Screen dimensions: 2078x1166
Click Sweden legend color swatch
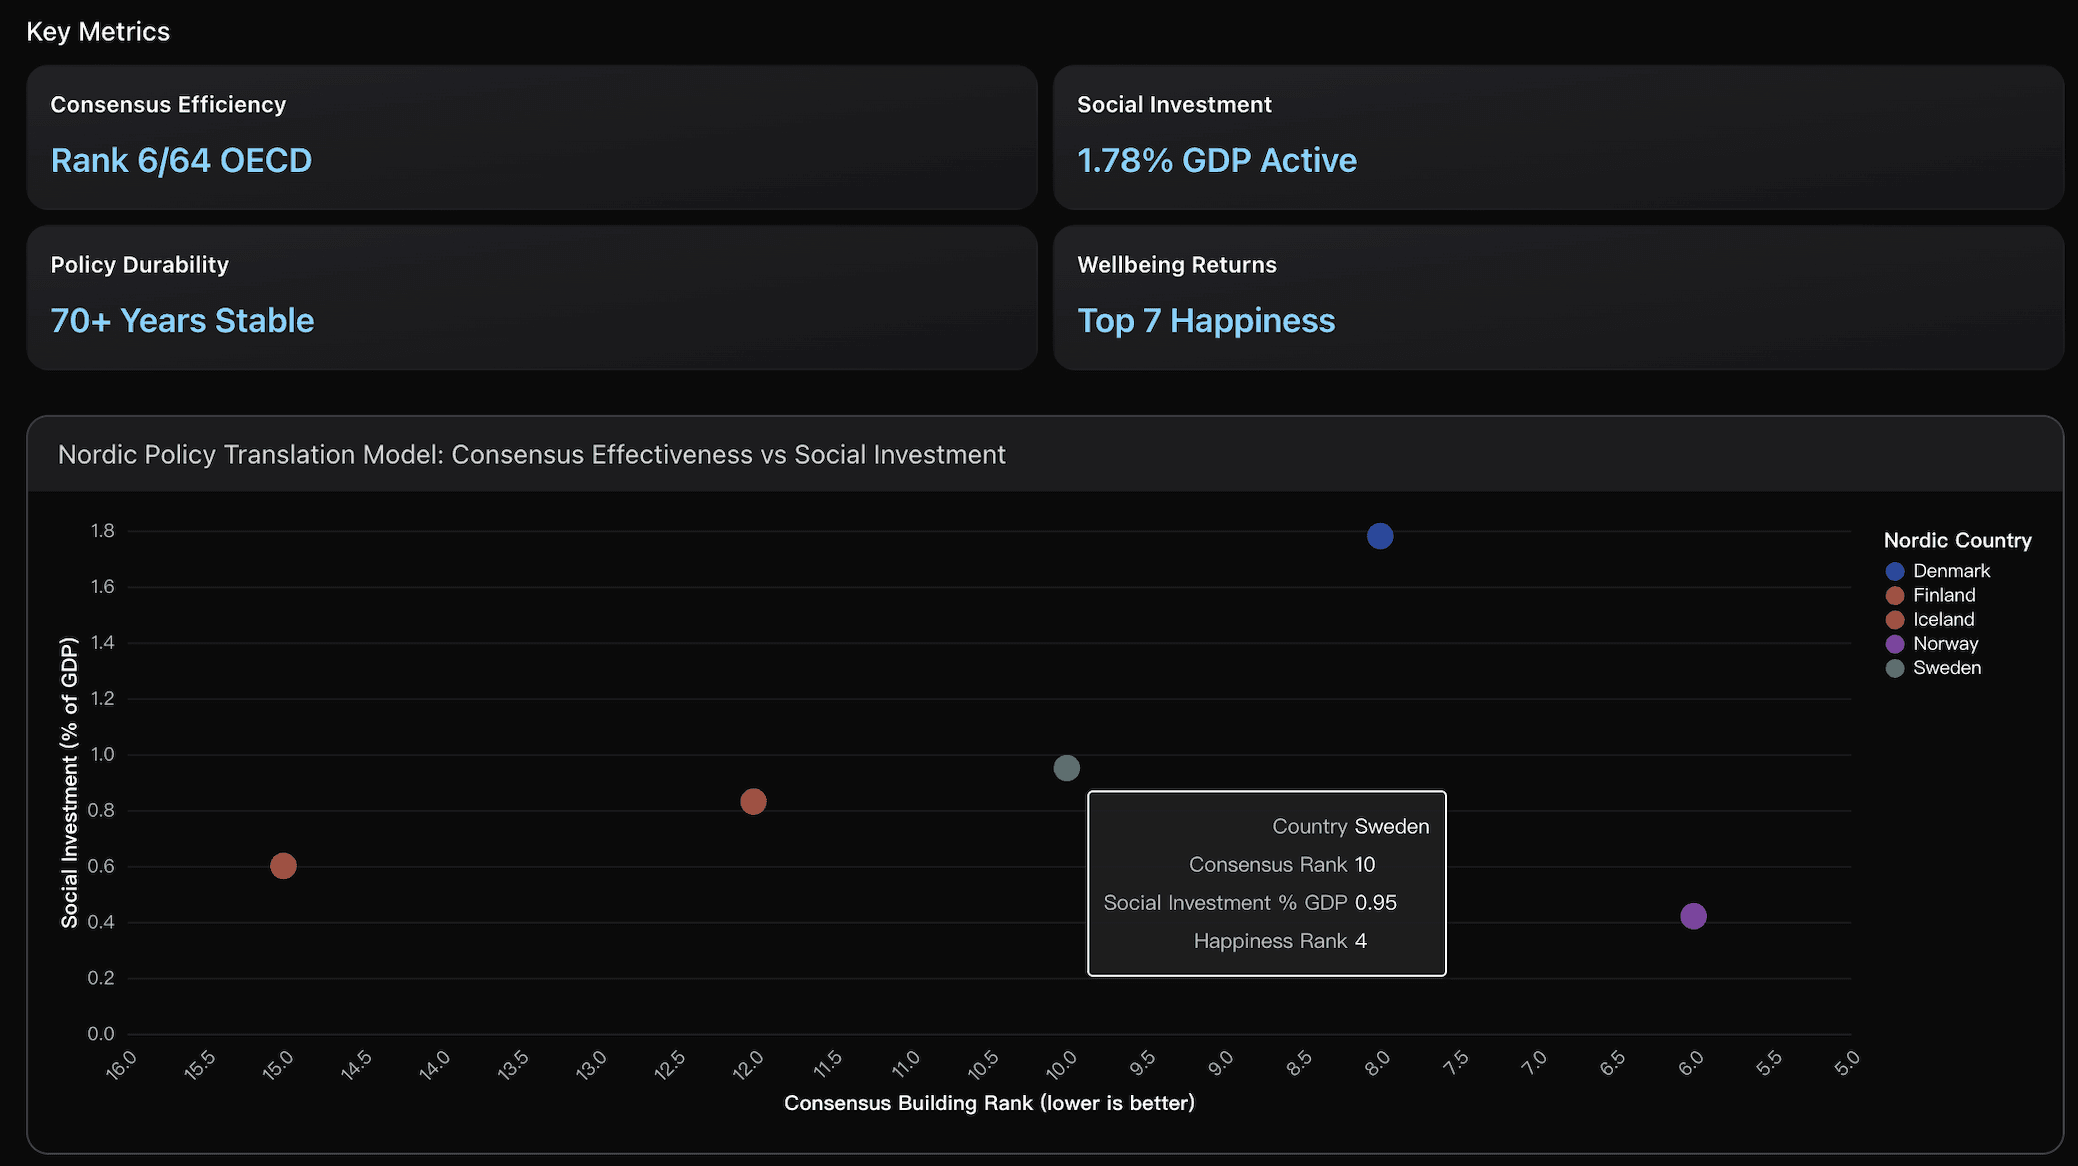point(1894,668)
